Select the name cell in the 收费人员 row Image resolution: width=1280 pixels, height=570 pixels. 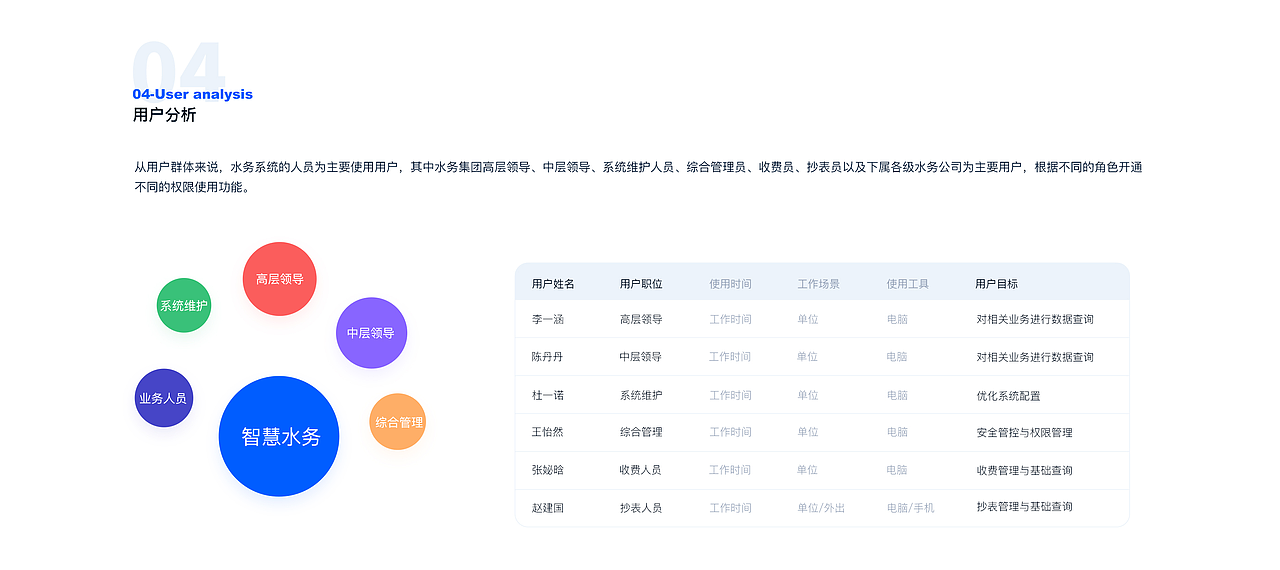[x=548, y=470]
